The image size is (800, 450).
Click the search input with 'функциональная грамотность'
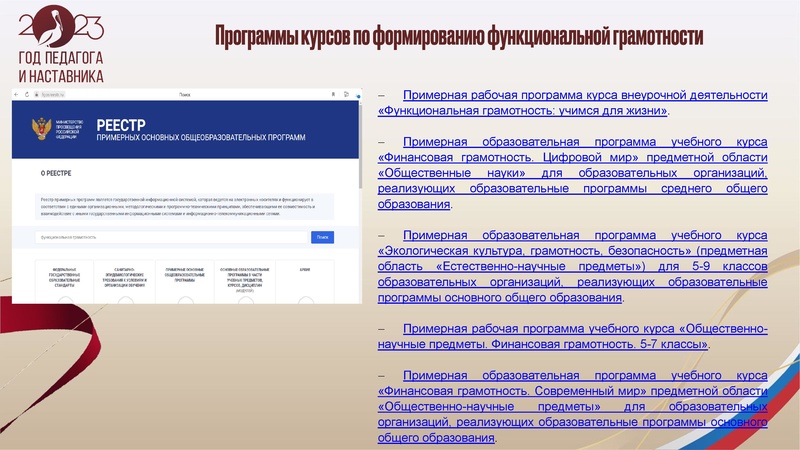172,237
